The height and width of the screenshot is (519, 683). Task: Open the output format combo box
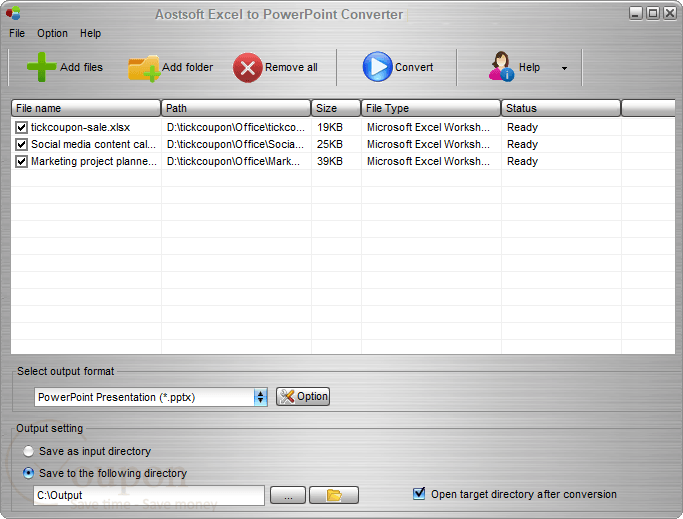pyautogui.click(x=151, y=397)
